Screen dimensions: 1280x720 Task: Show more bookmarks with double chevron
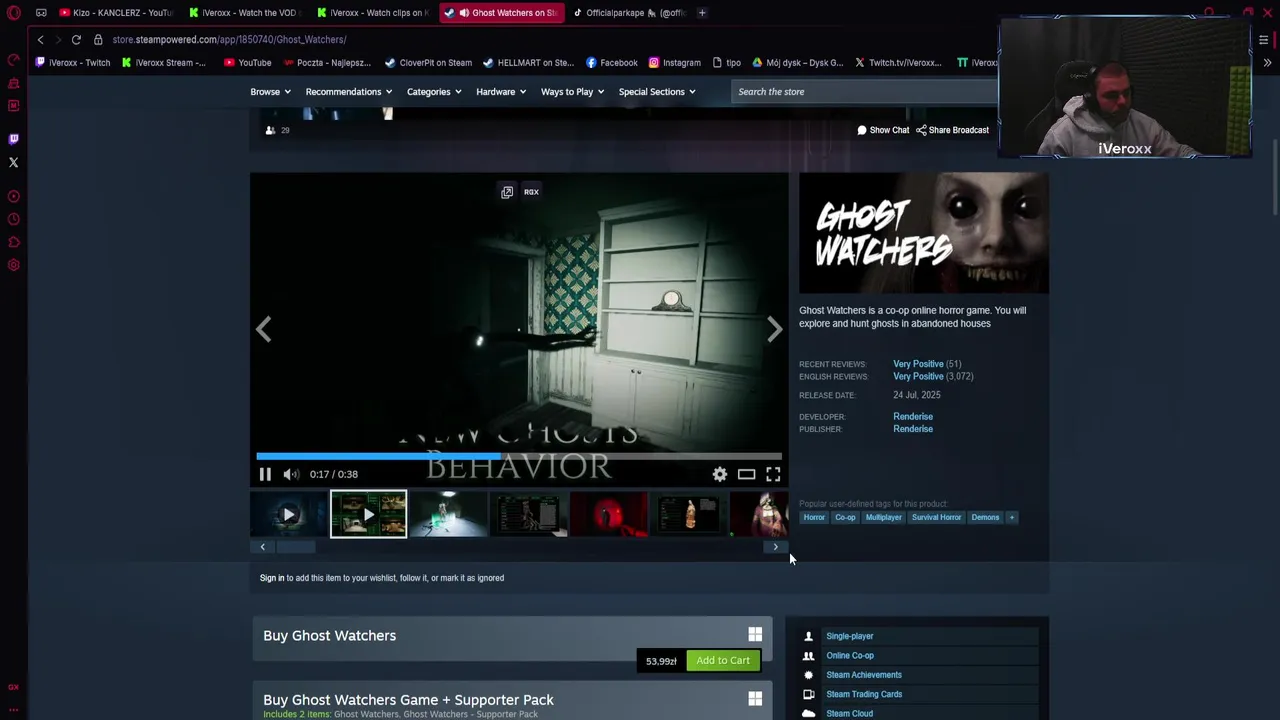(x=1267, y=62)
